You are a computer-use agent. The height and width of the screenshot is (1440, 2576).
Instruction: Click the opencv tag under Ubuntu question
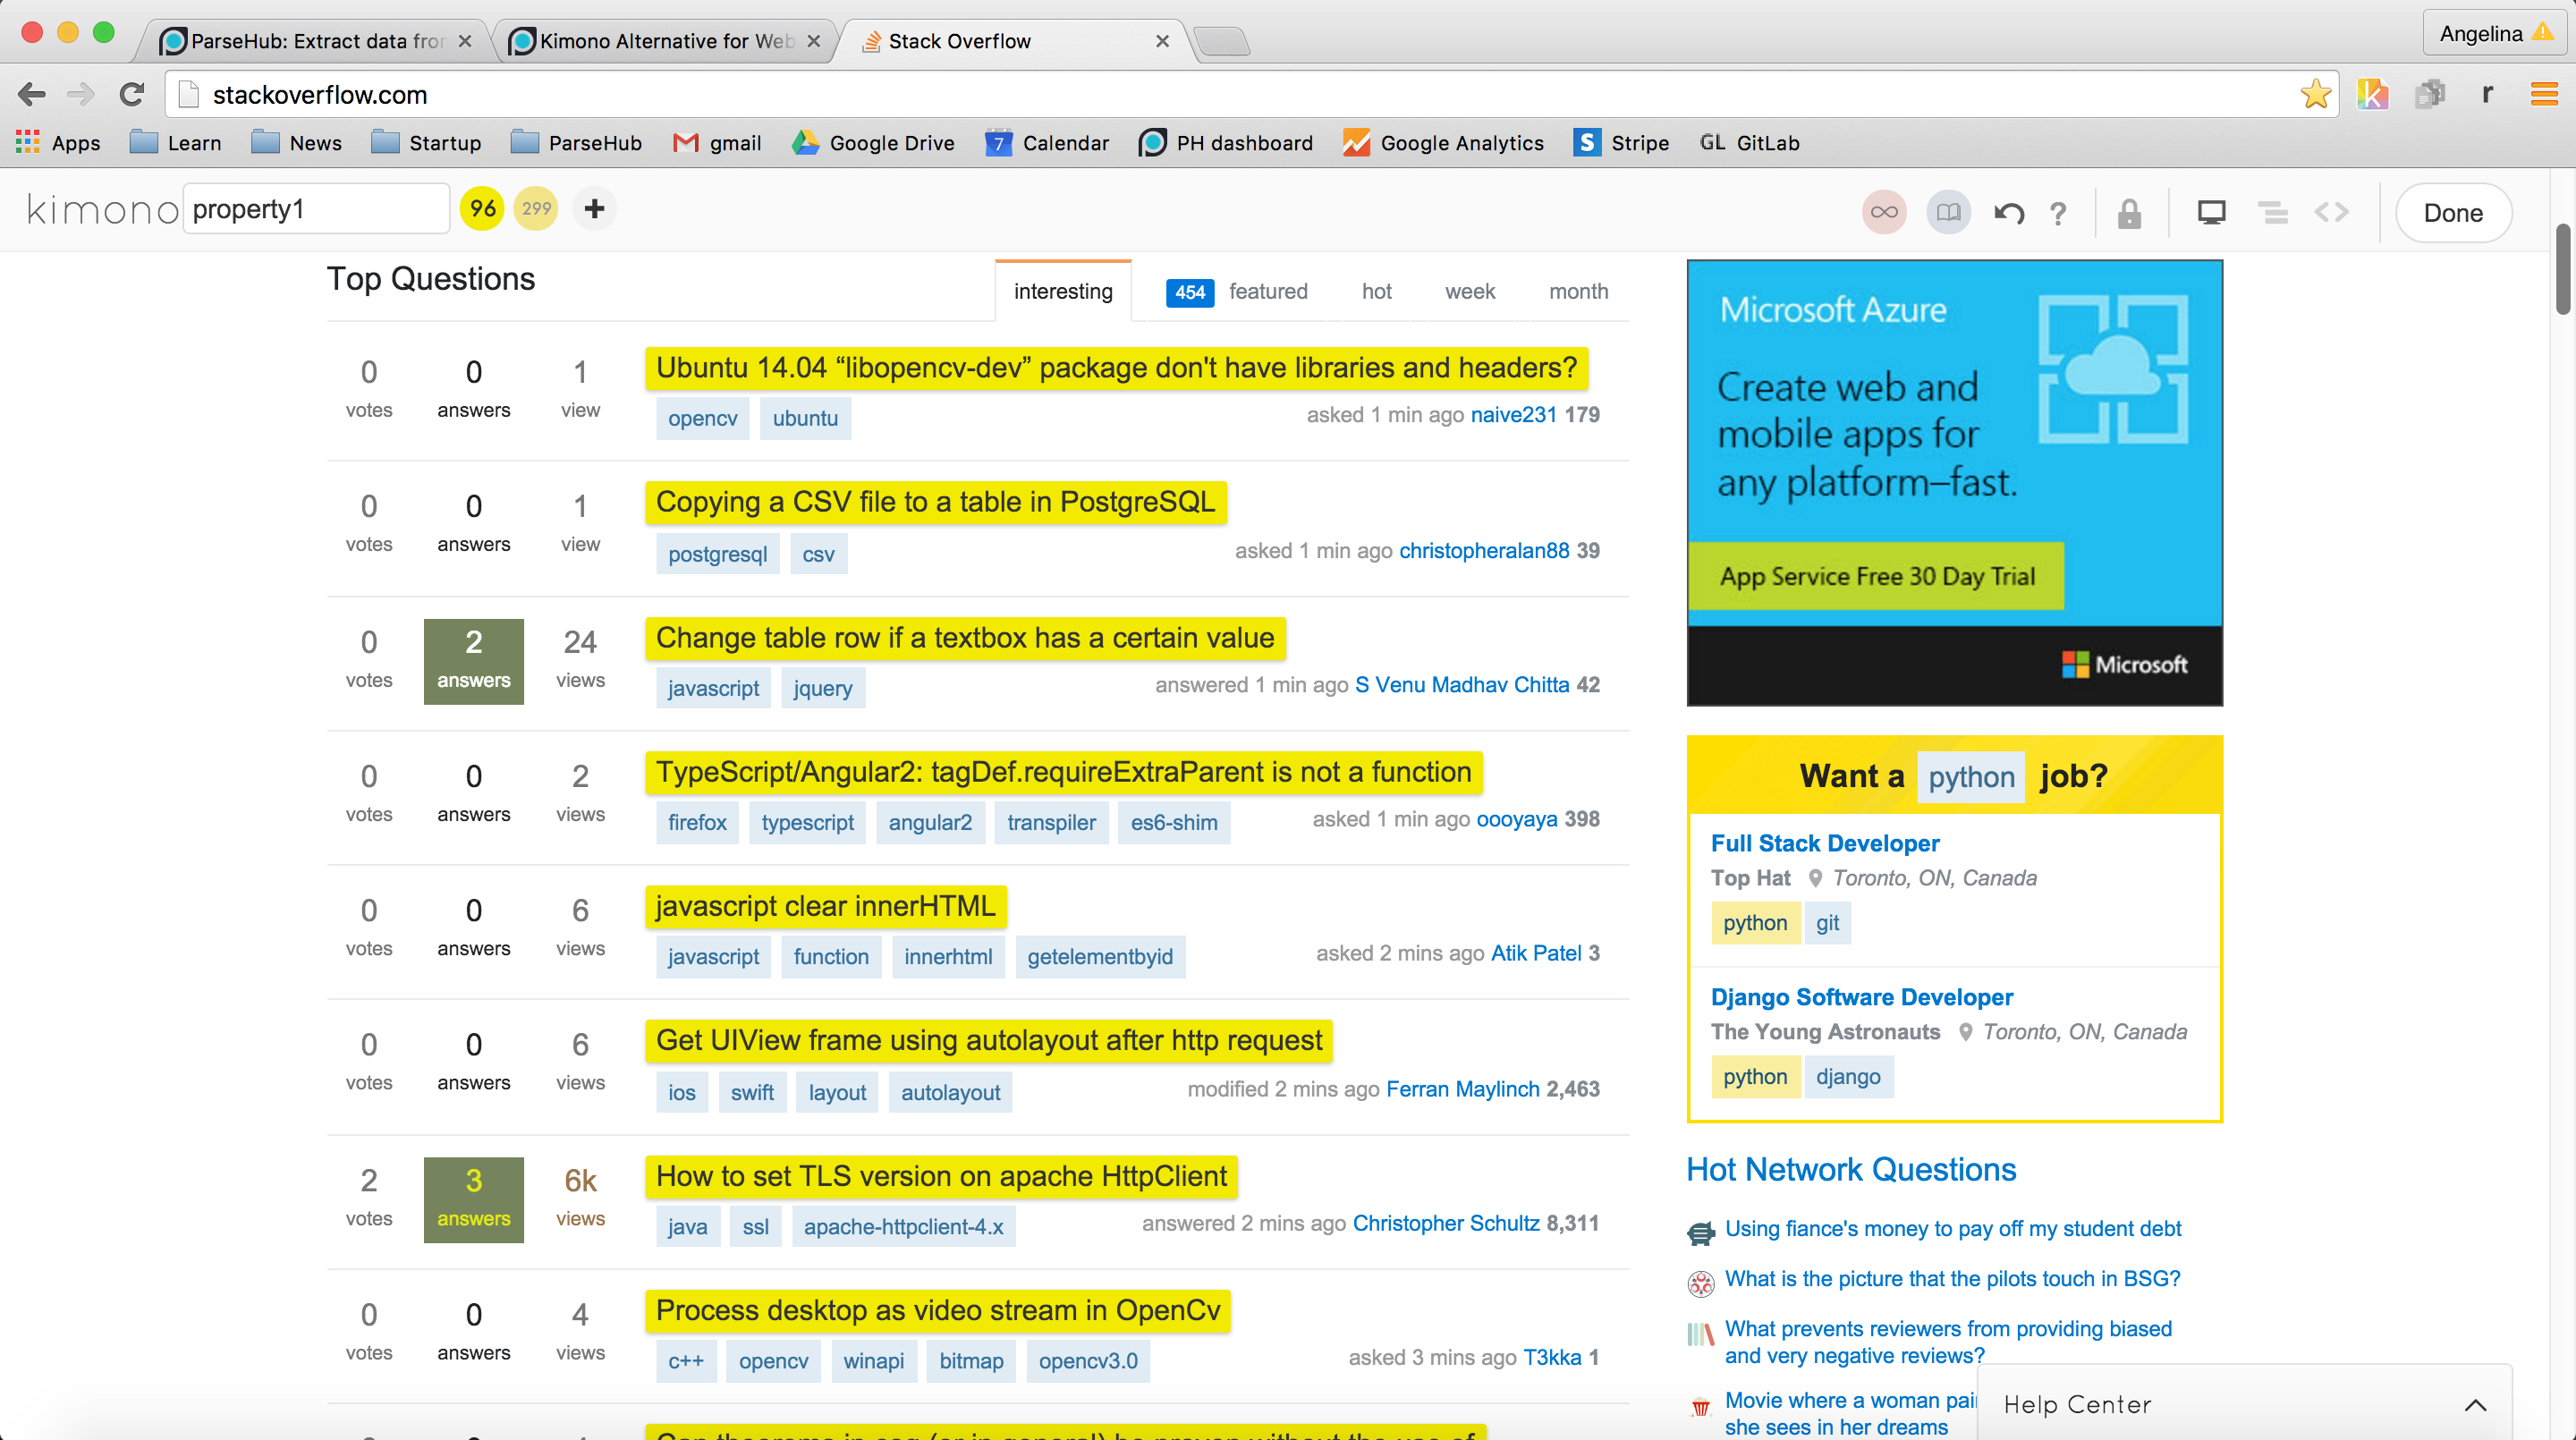[x=703, y=418]
